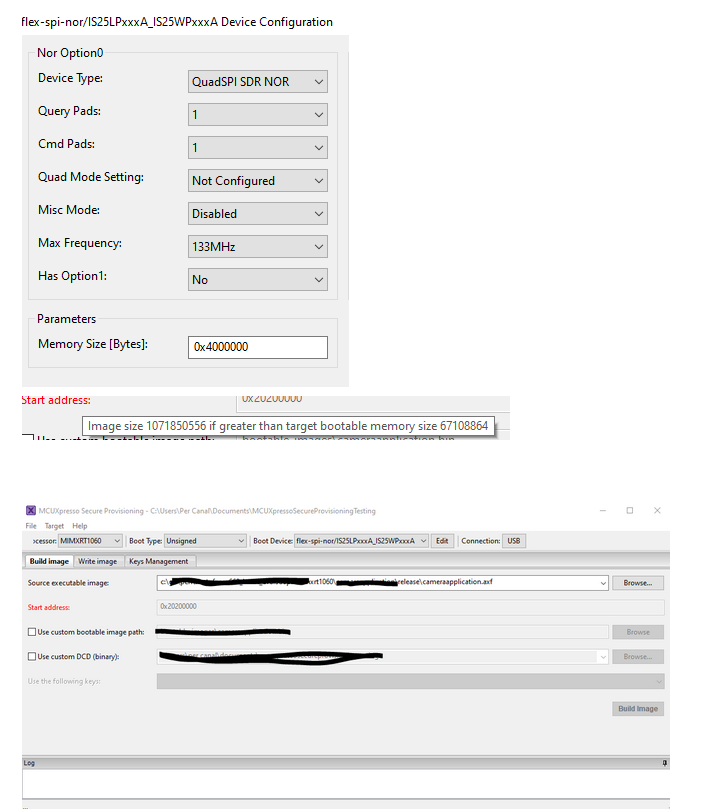Open the Boot Device flex-spi-nor dropdown
This screenshot has width=704, height=811.
tap(361, 541)
